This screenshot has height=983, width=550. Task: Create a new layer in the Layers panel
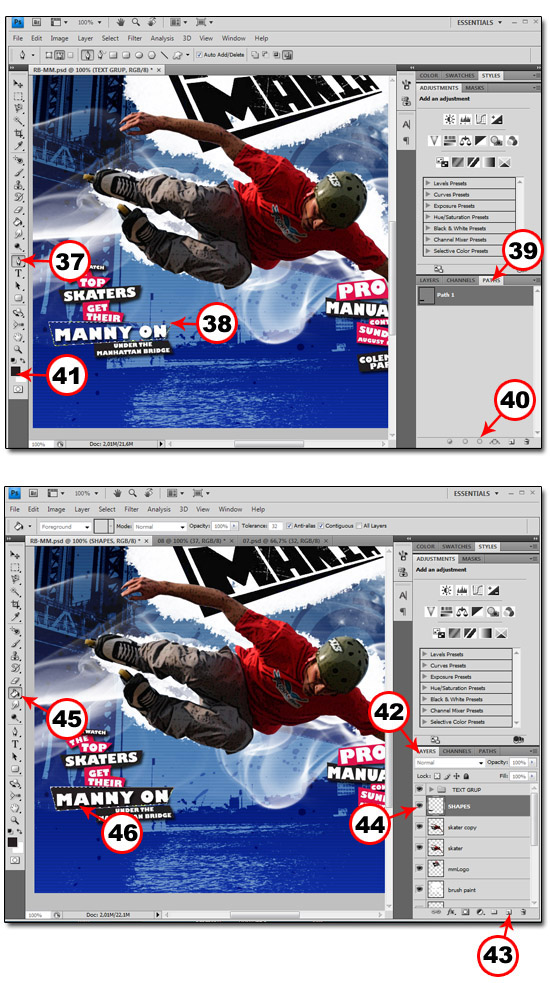click(509, 912)
